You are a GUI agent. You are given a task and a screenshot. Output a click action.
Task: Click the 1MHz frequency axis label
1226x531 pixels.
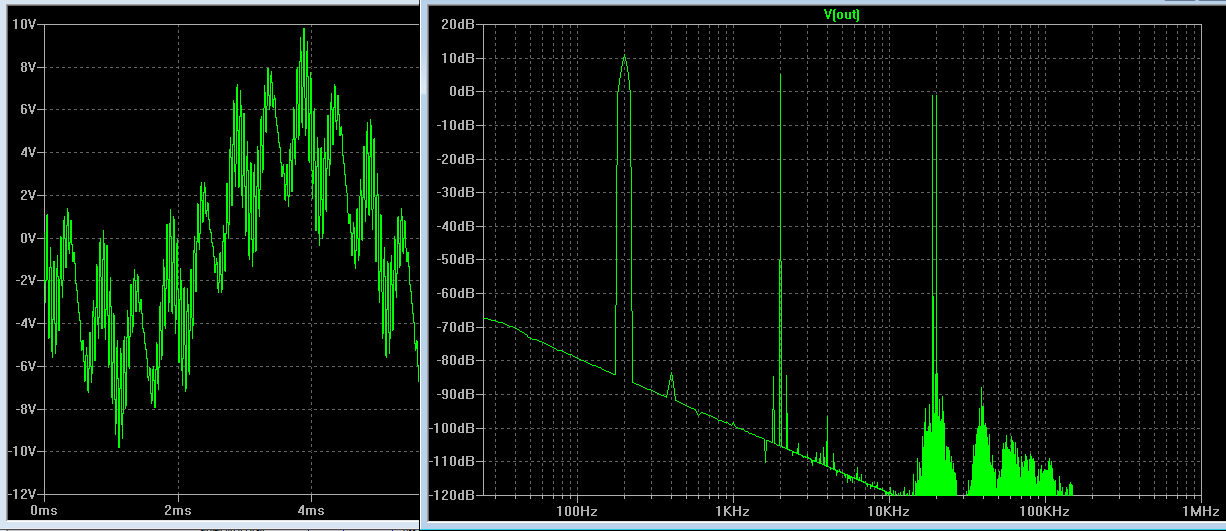1199,510
